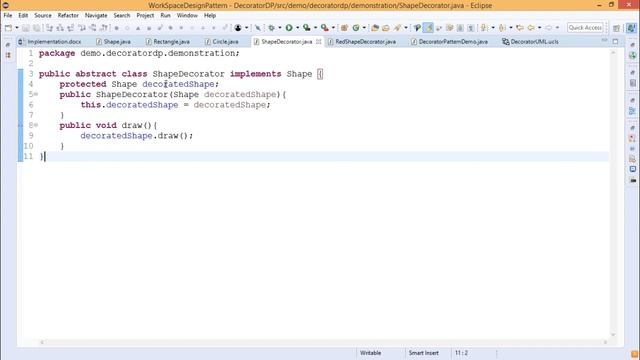Expand the Next Annotation dropdown
The width and height of the screenshot is (640, 360).
tap(493, 28)
